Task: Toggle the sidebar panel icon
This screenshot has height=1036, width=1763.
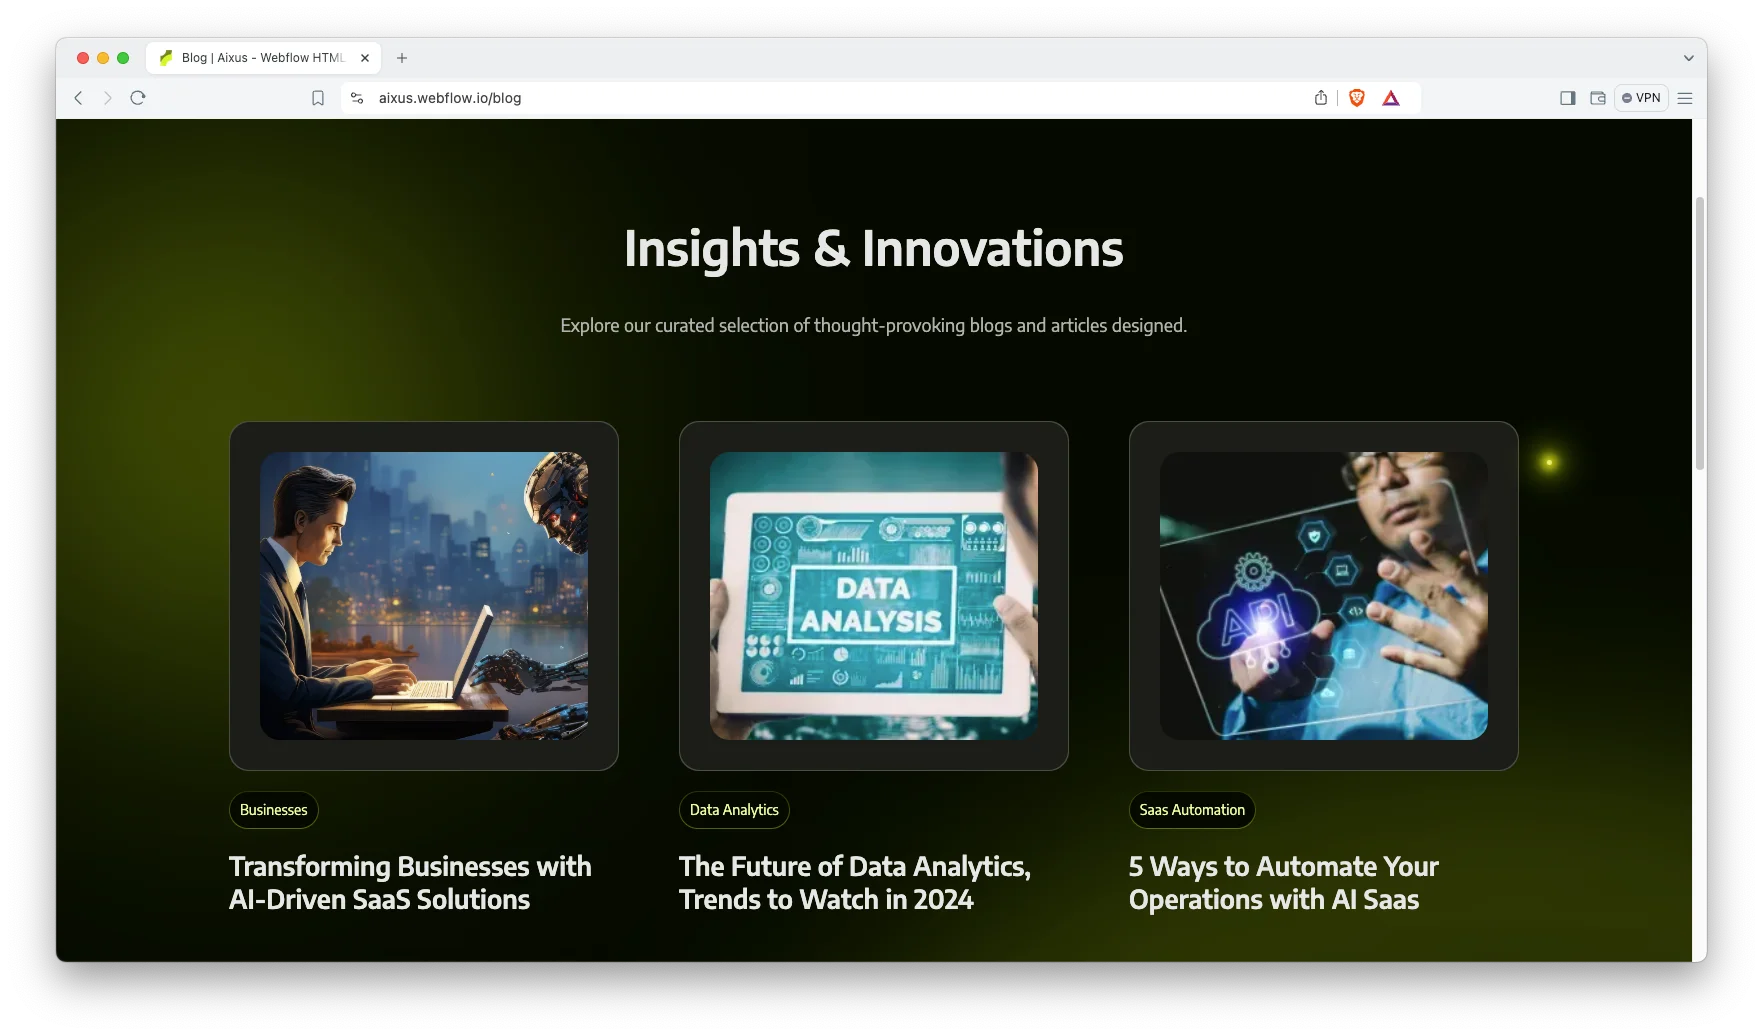Action: coord(1568,98)
